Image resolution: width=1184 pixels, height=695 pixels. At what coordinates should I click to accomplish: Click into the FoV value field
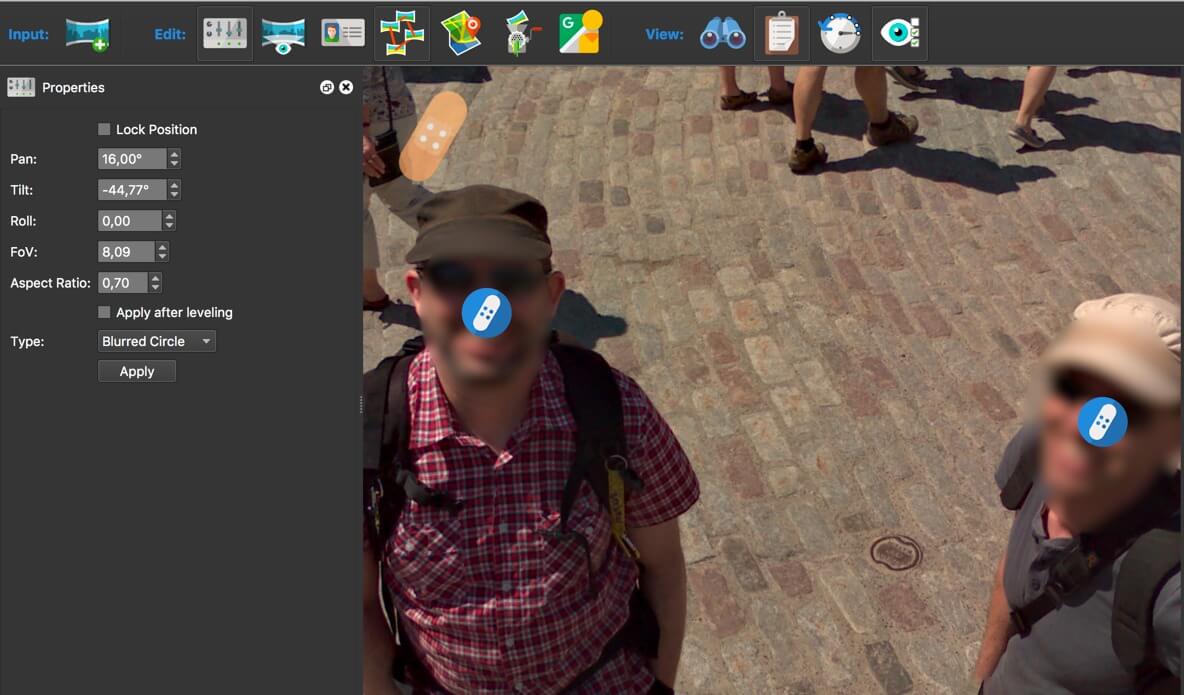coord(126,252)
